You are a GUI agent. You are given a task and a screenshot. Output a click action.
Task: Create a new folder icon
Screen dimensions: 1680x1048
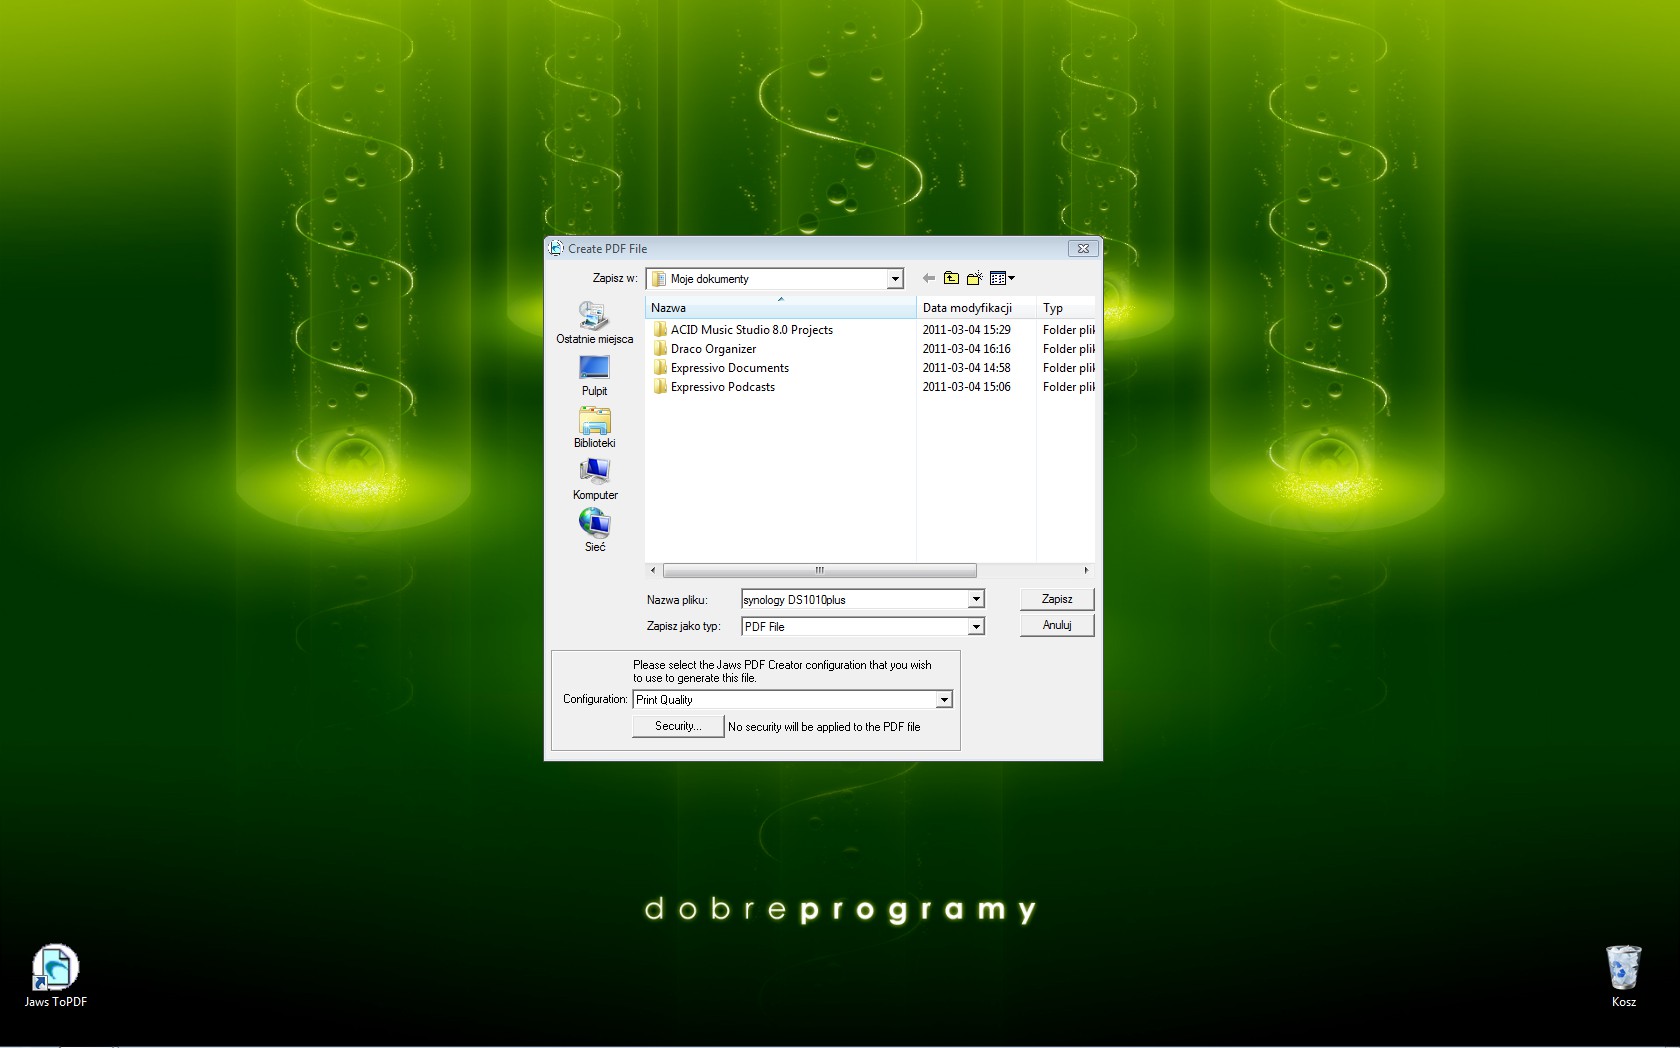coord(974,278)
